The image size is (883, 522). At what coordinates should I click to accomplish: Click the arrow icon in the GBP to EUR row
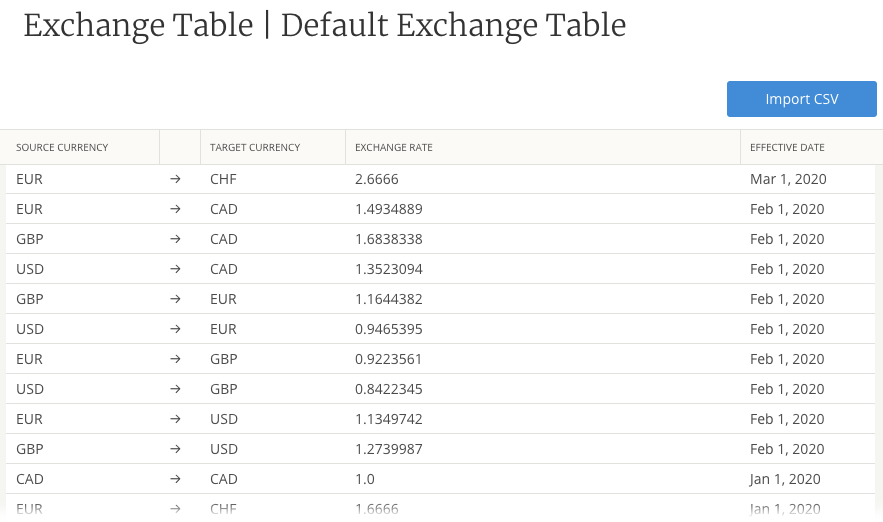[176, 299]
